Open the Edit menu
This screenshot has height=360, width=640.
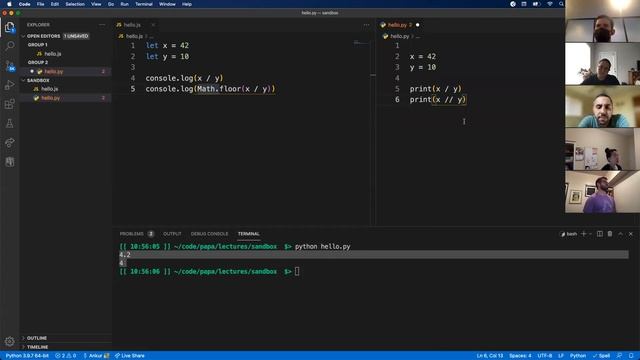pos(55,4)
